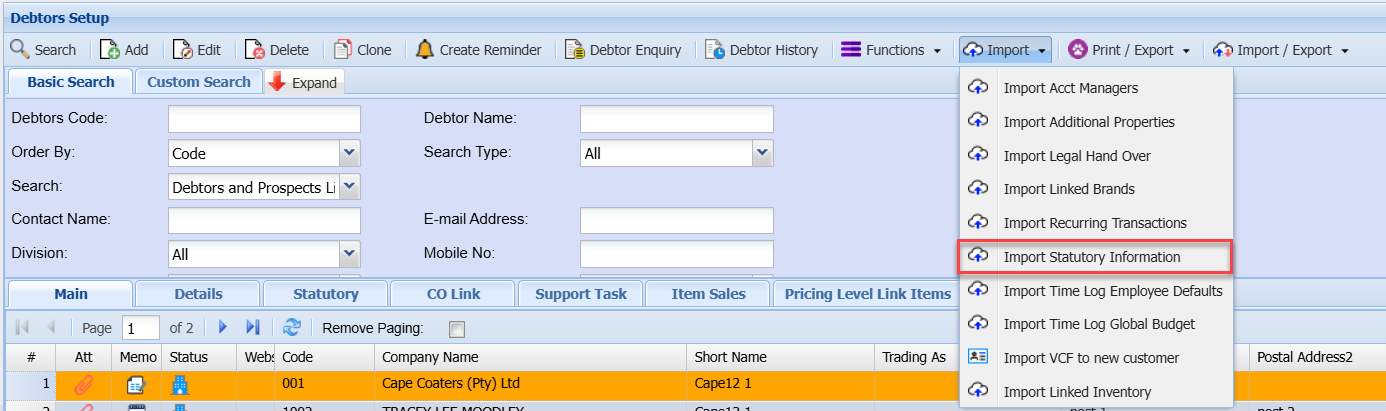Click the paperclip attachment icon in row 1

click(84, 384)
